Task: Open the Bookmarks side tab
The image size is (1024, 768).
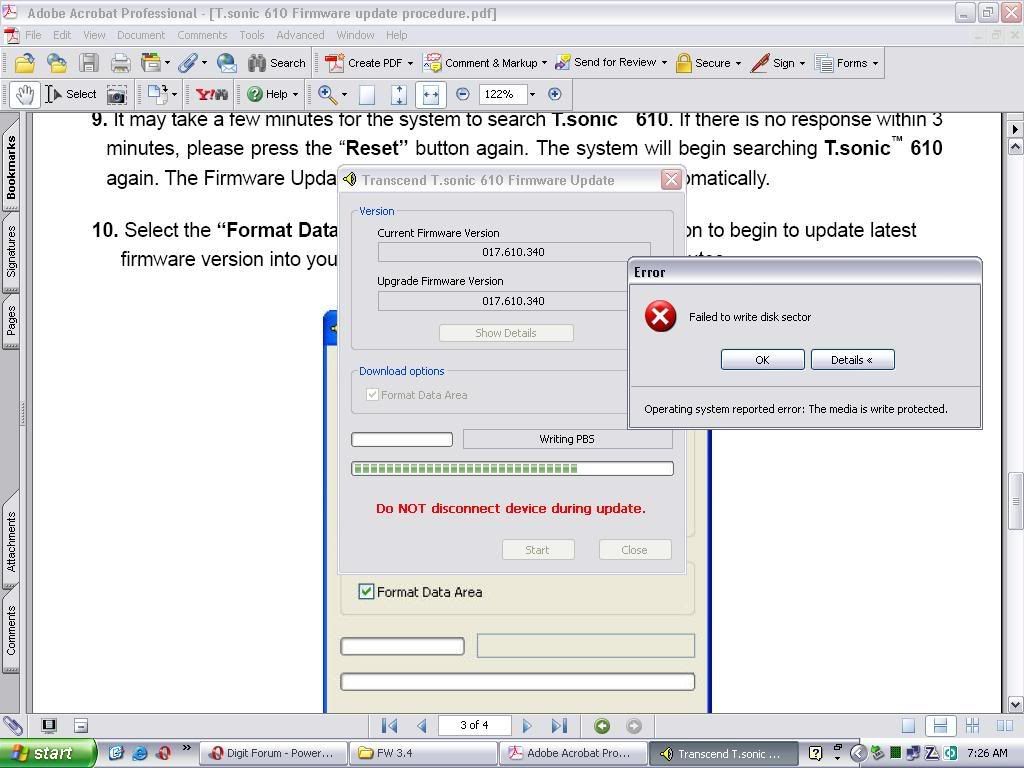Action: click(11, 167)
